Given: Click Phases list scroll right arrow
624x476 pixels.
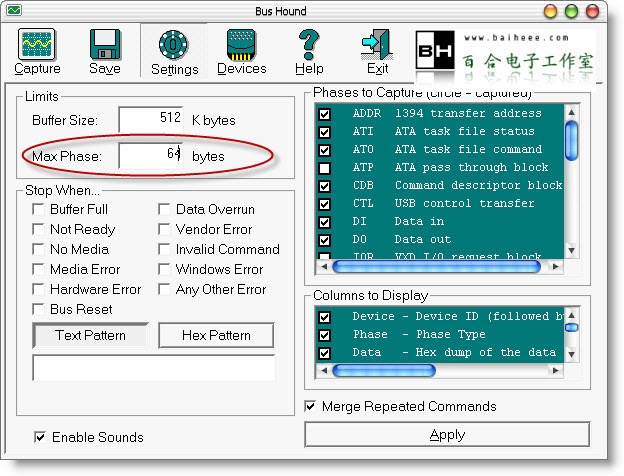Looking at the screenshot, I should tap(556, 266).
